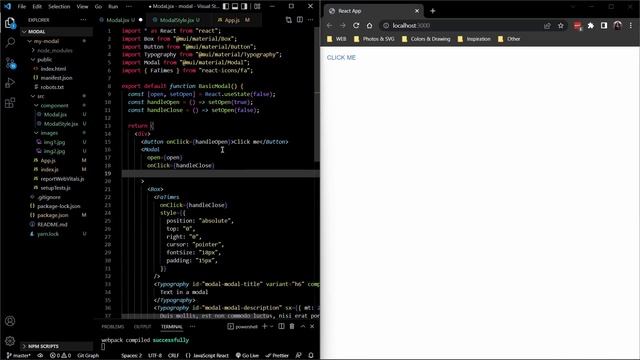The image size is (640, 360).
Task: Open index.html in the file tree
Action: coord(53,69)
